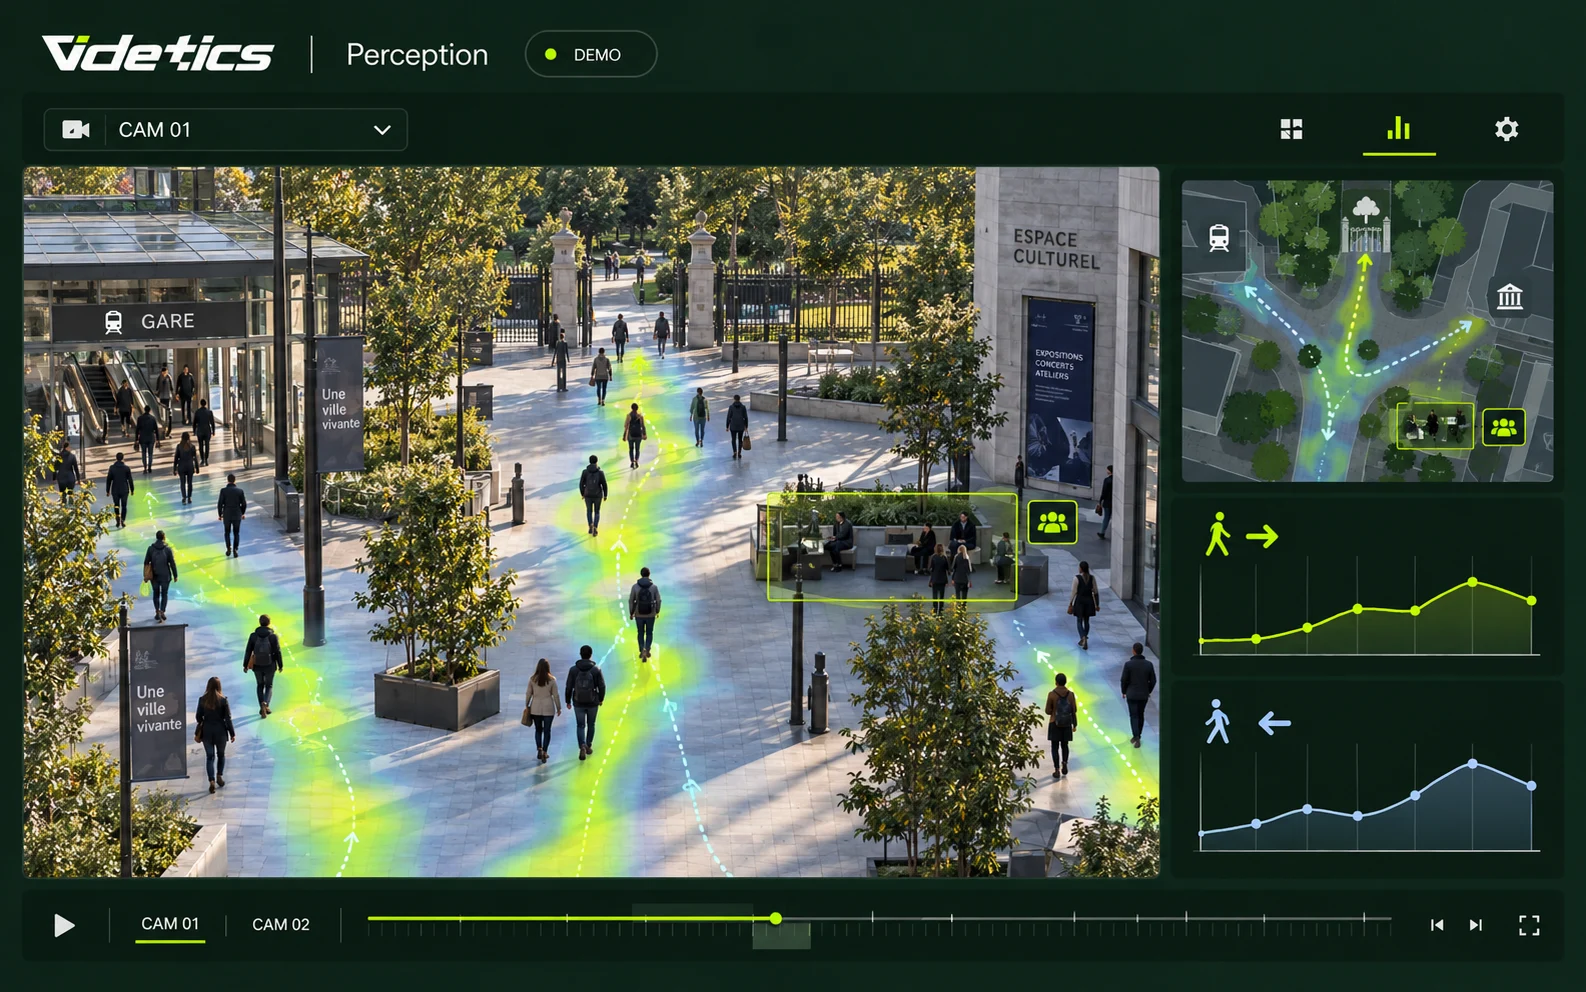Click the group icon on the minimap
Viewport: 1586px width, 992px height.
pyautogui.click(x=1503, y=428)
